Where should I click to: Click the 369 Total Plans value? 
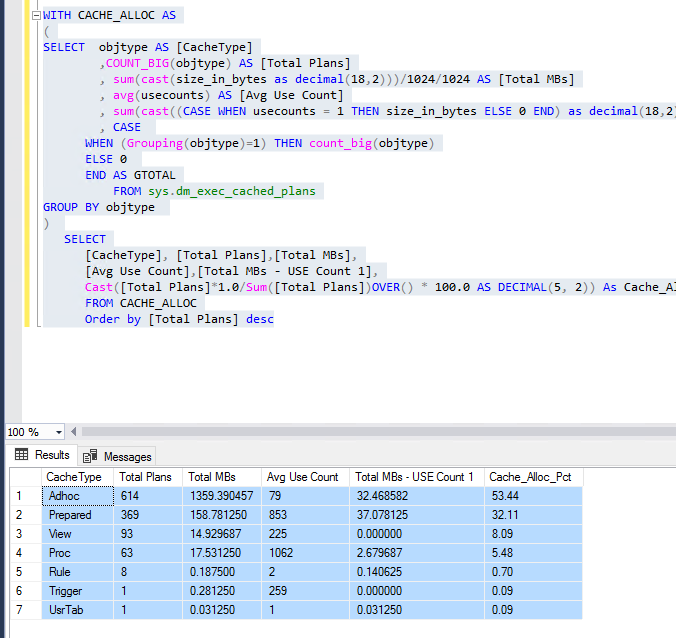pos(148,515)
